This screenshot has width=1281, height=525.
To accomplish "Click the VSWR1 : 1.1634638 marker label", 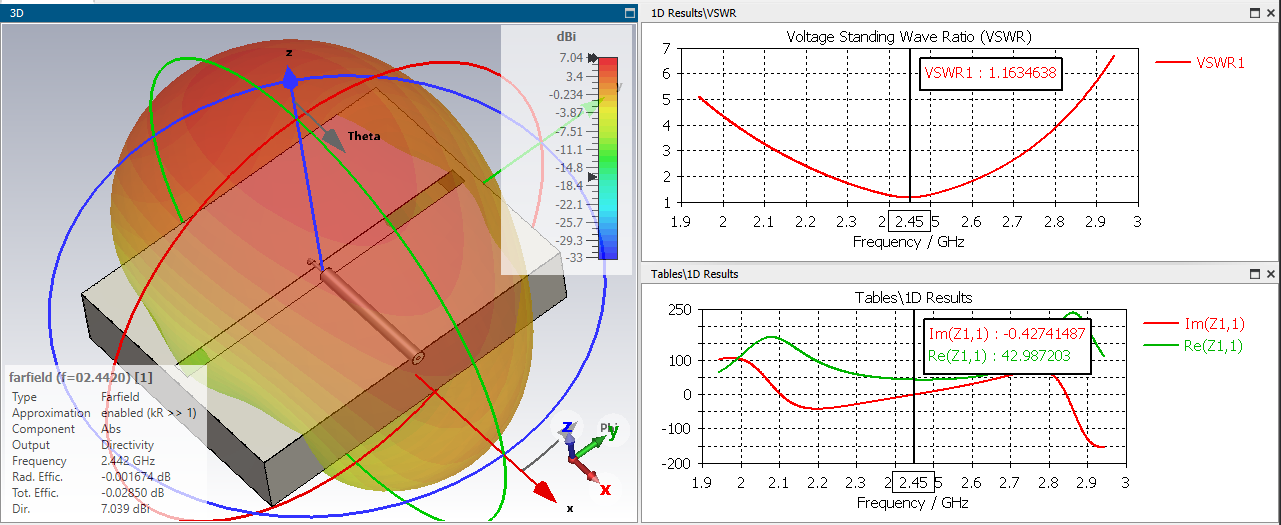I will (989, 73).
